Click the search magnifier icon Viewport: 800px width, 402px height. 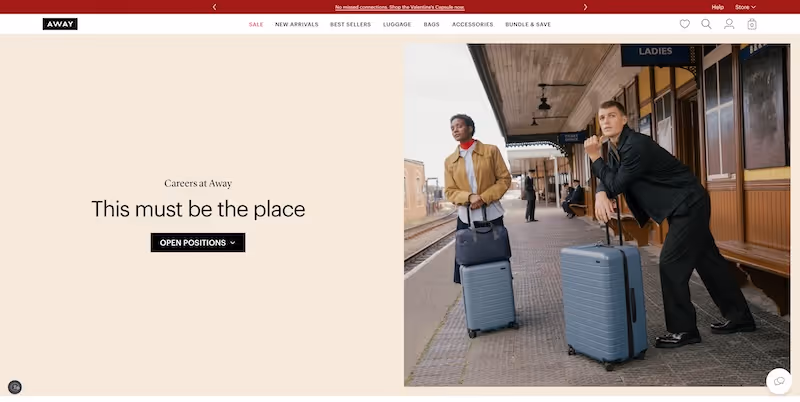[706, 24]
